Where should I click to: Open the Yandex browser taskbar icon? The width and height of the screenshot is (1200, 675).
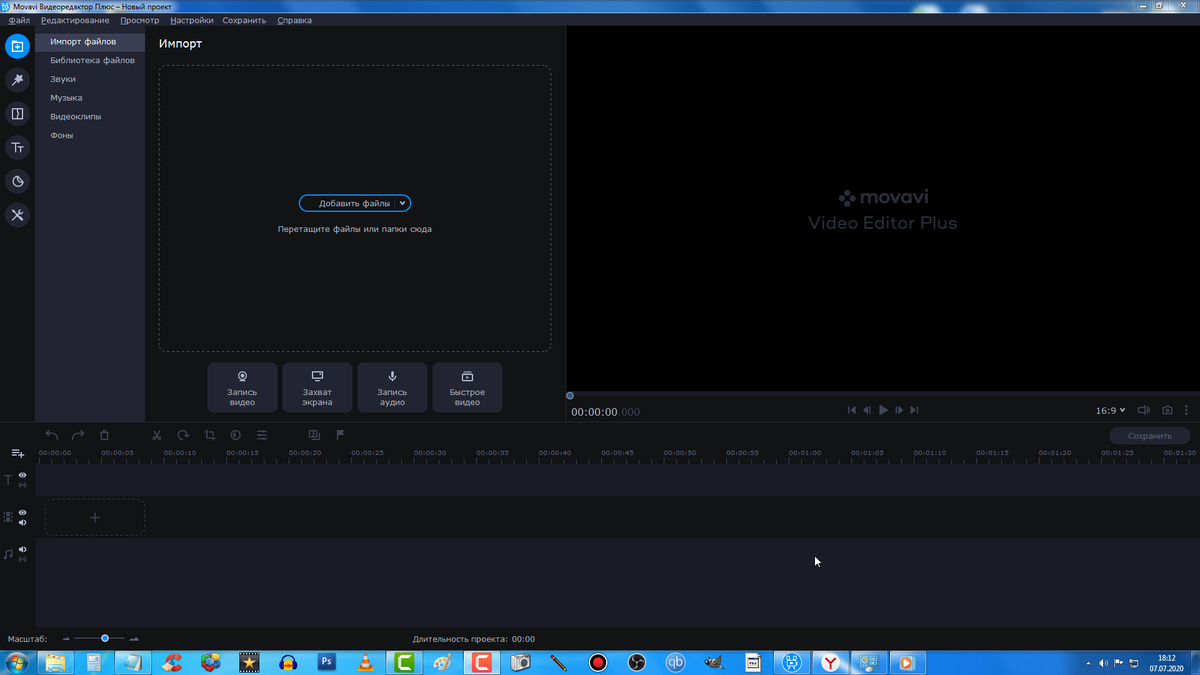click(831, 662)
